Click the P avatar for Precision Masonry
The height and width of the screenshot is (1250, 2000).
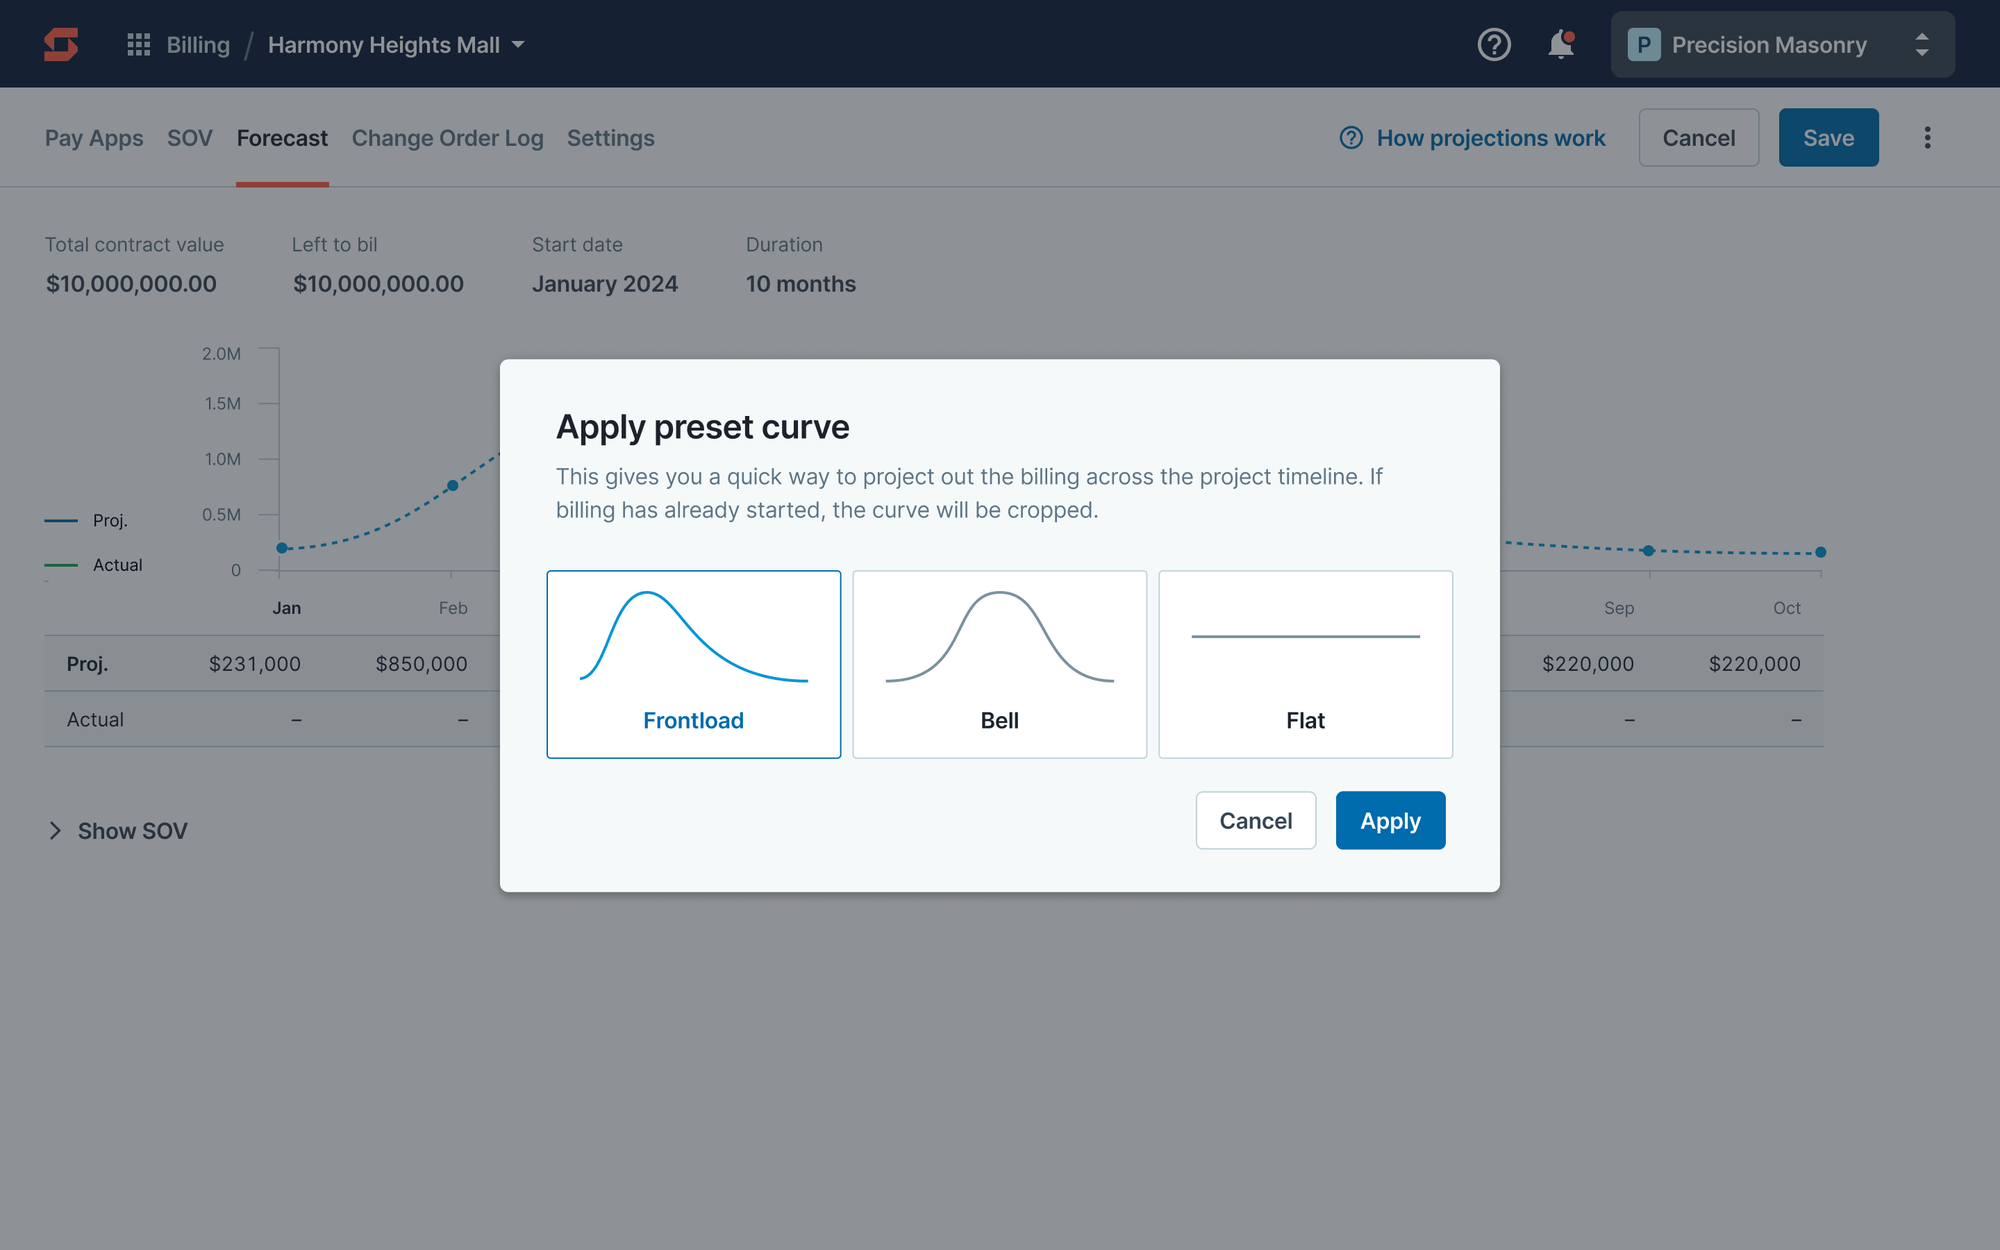[1643, 44]
